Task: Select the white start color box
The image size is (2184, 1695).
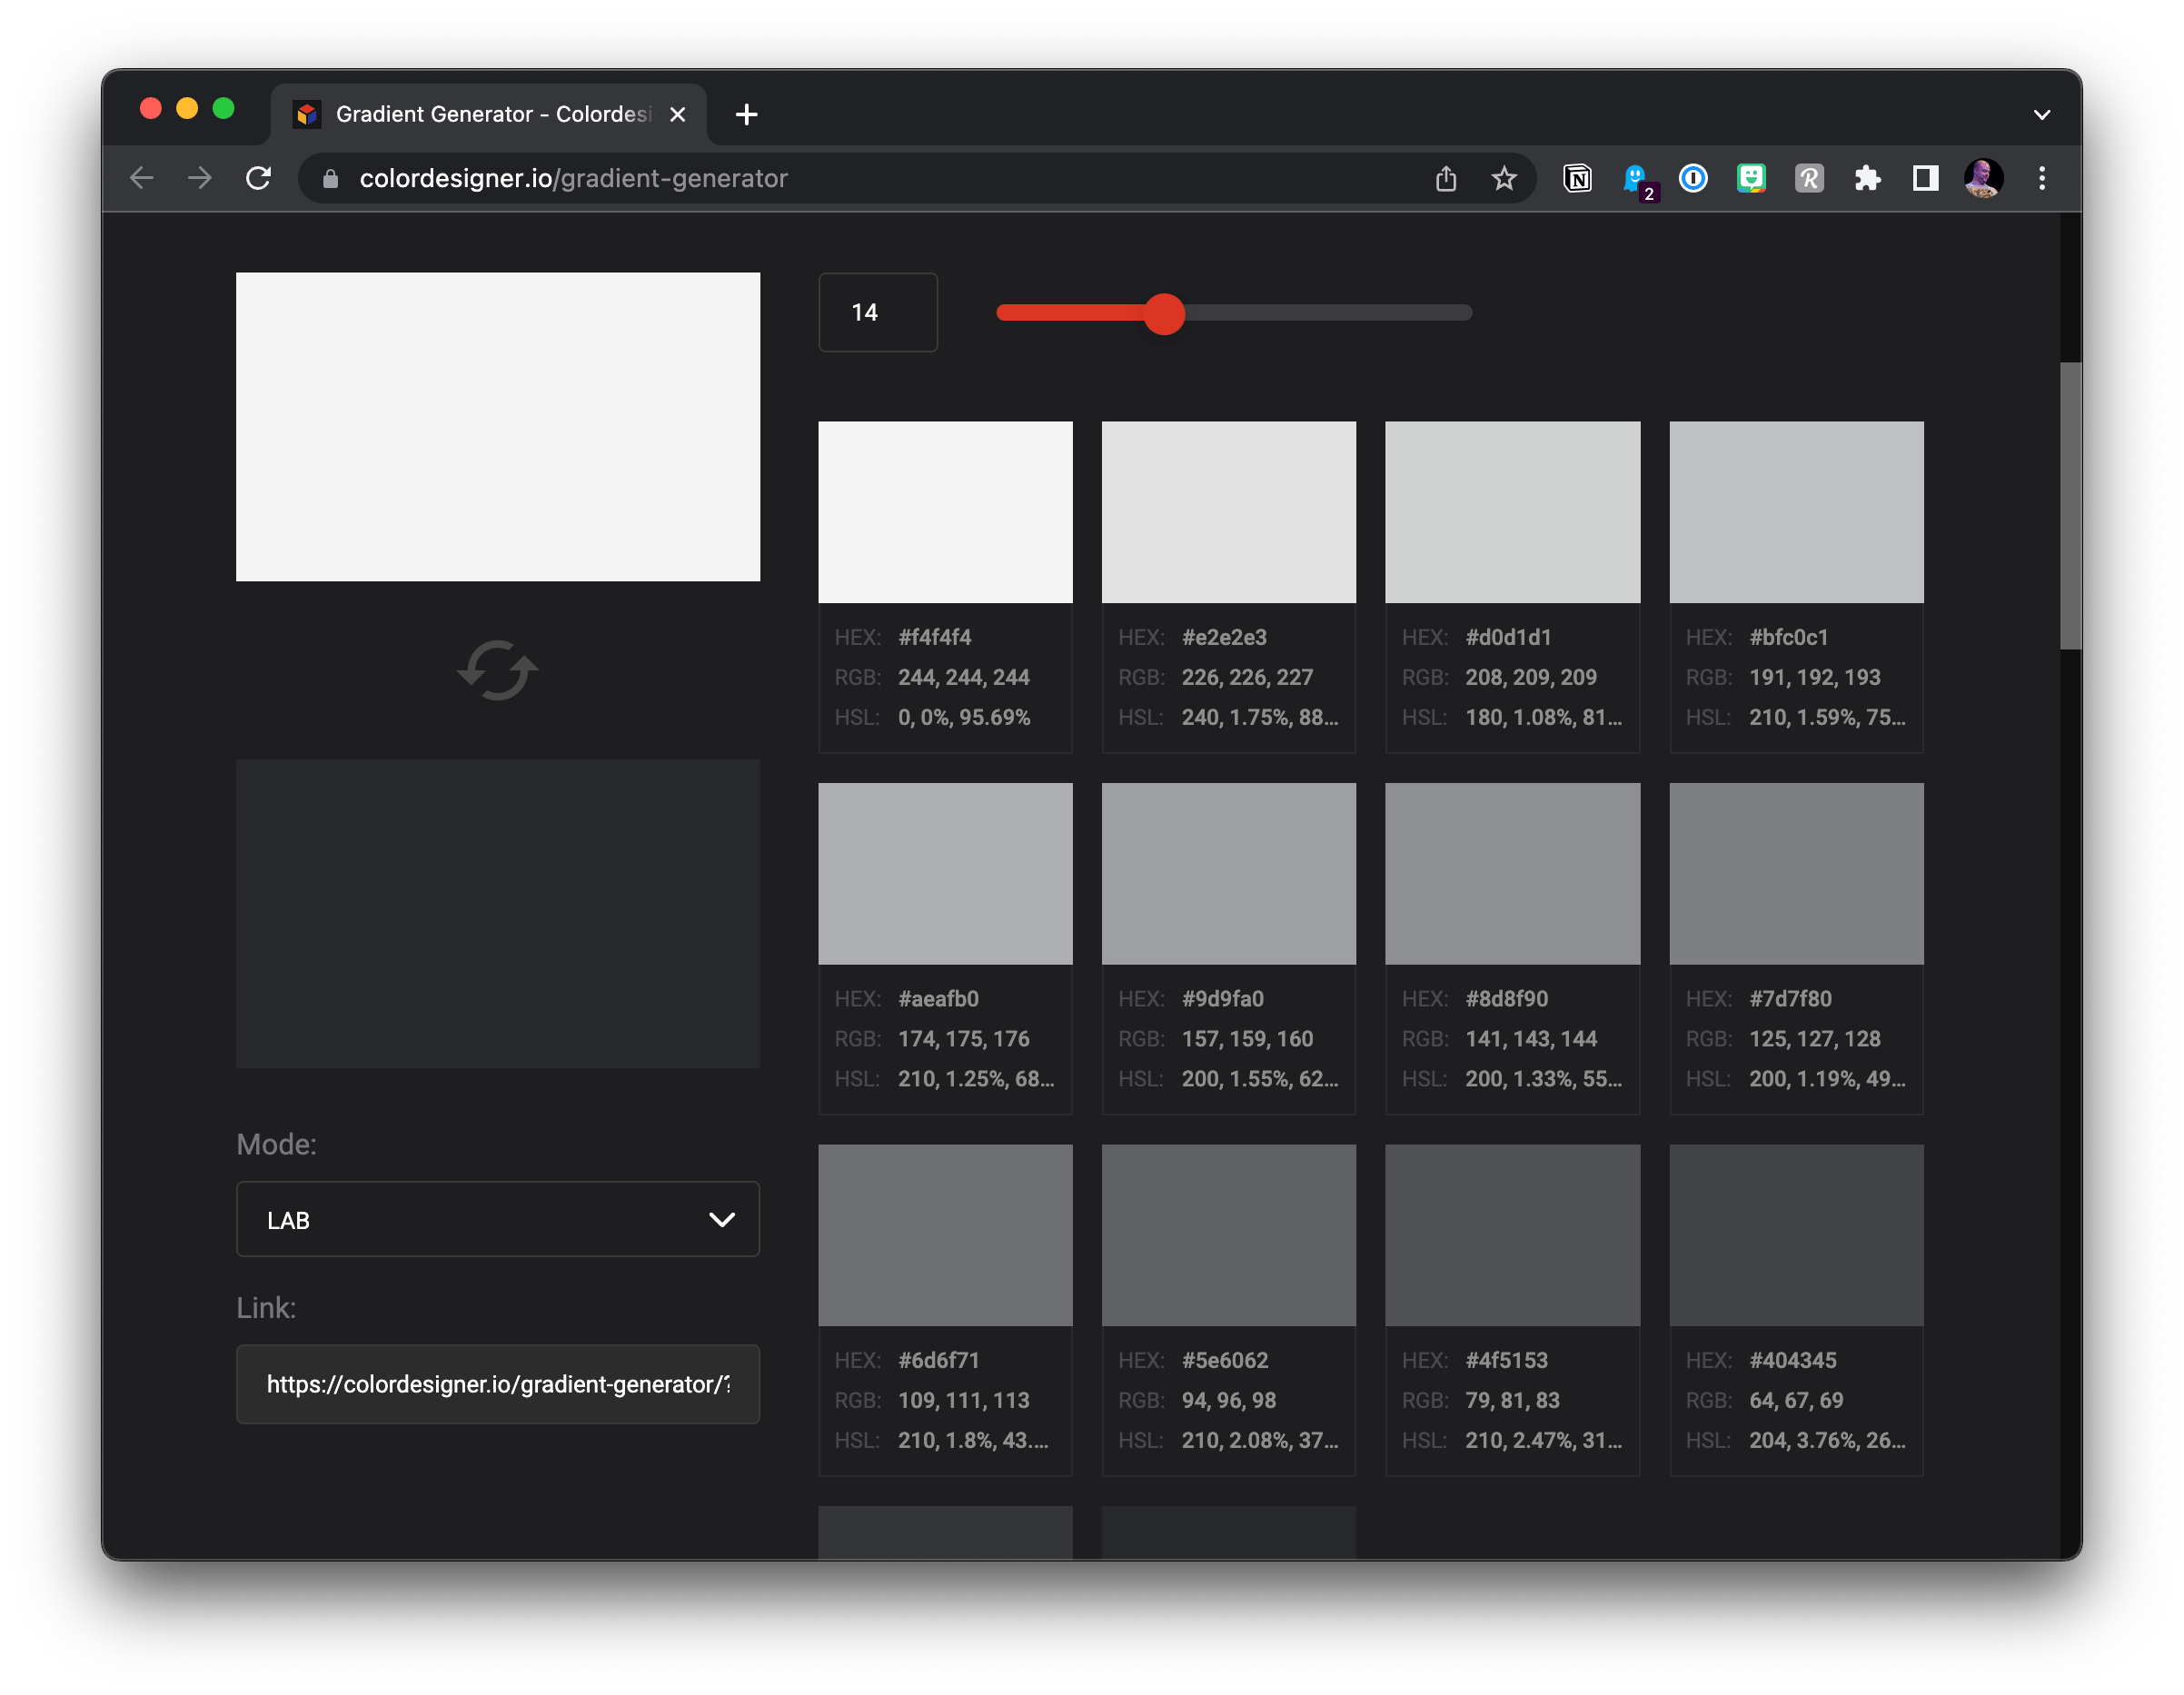Action: 497,427
